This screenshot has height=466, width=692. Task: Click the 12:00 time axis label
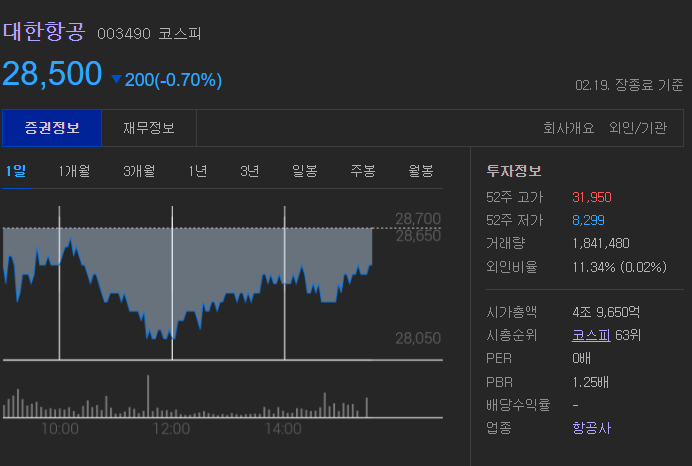click(171, 428)
